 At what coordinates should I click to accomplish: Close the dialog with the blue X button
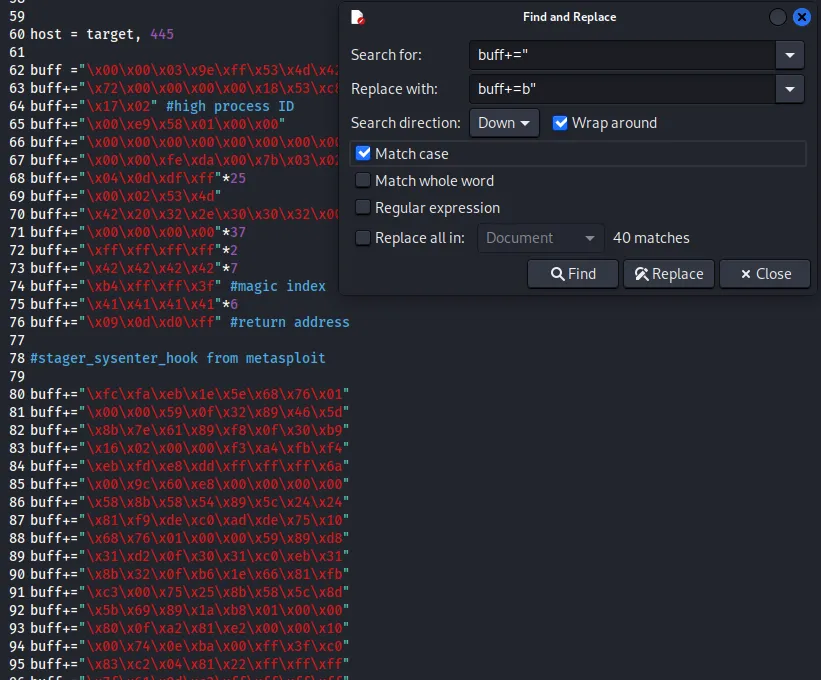coord(802,17)
